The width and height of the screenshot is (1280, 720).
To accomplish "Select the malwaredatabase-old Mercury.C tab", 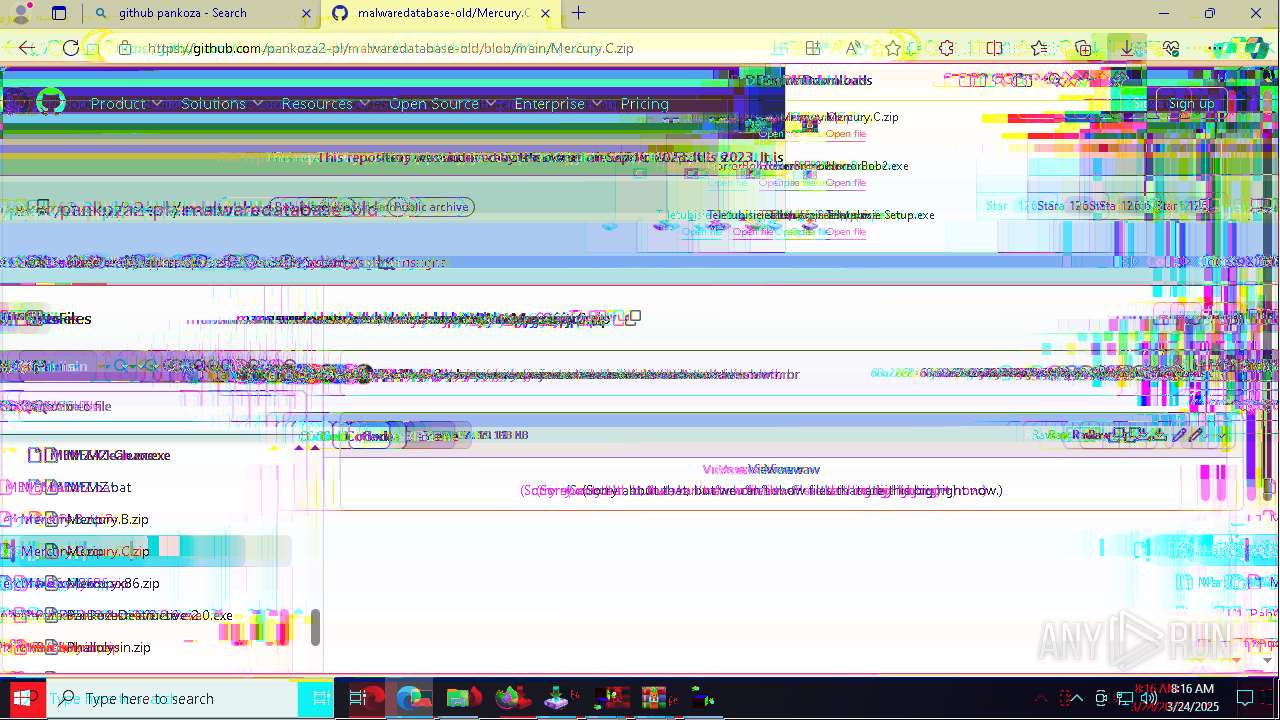I will (441, 13).
